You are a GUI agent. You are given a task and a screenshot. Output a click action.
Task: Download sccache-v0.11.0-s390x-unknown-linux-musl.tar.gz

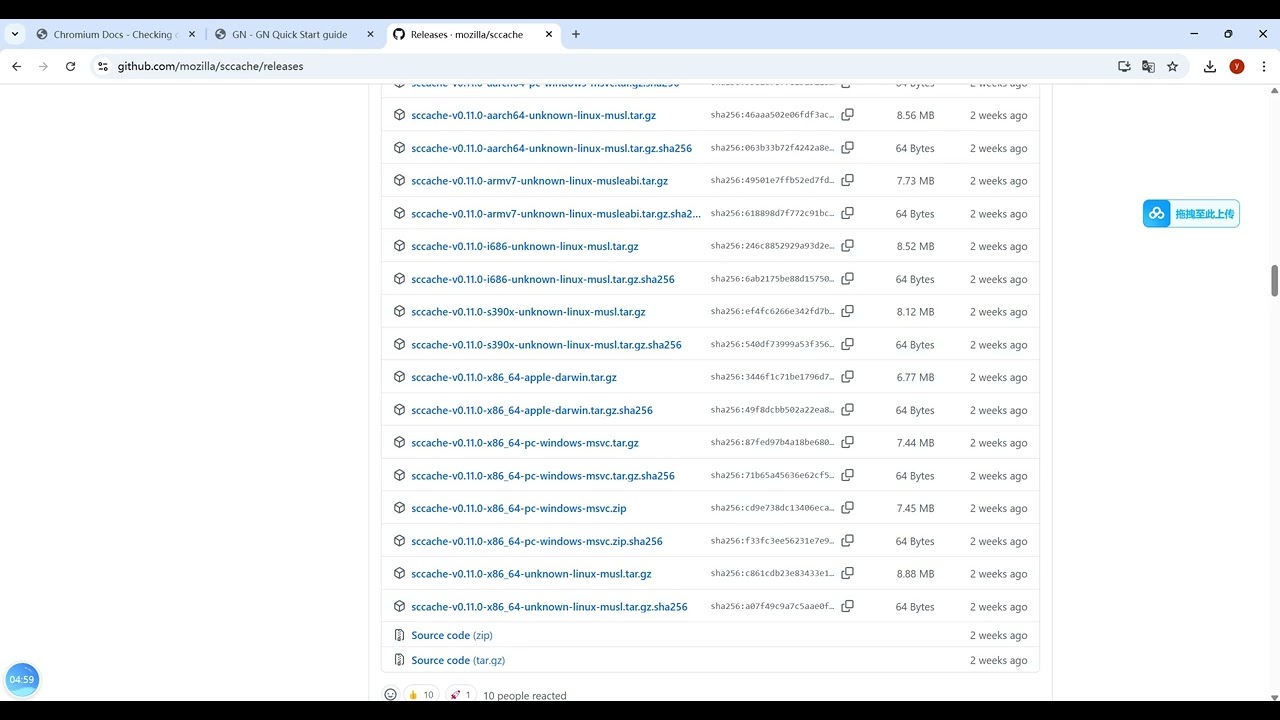(x=528, y=312)
